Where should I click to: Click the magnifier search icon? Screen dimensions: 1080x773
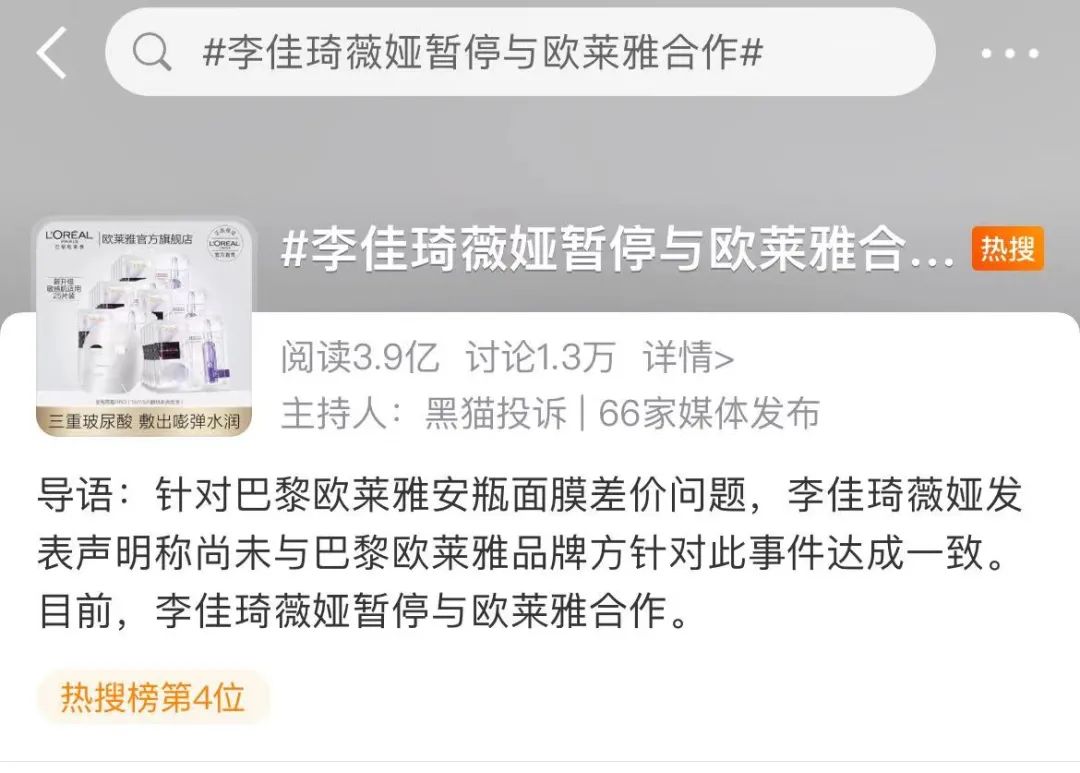tap(152, 52)
